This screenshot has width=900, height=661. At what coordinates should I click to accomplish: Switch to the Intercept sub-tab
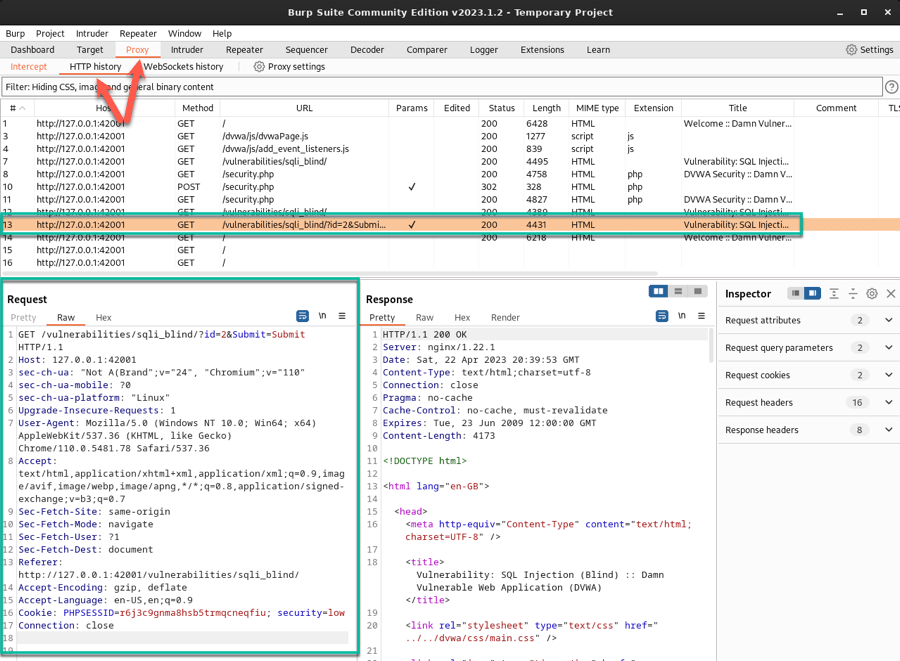pyautogui.click(x=29, y=67)
